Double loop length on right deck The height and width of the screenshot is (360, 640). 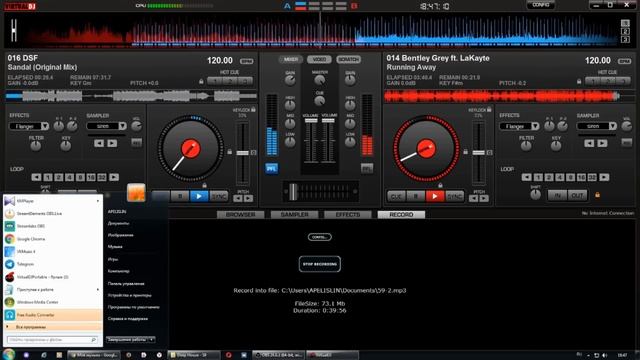(x=604, y=177)
